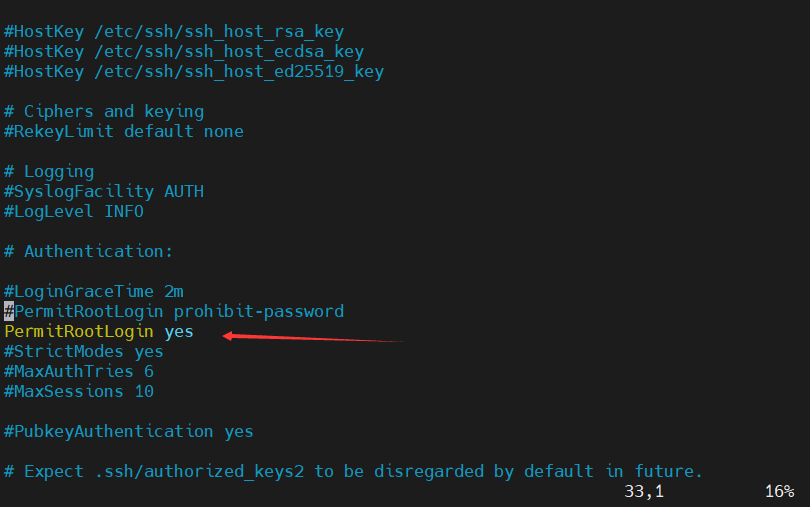The width and height of the screenshot is (811, 507).
Task: Place cursor on #RekeyLimit default none
Action: tap(124, 131)
